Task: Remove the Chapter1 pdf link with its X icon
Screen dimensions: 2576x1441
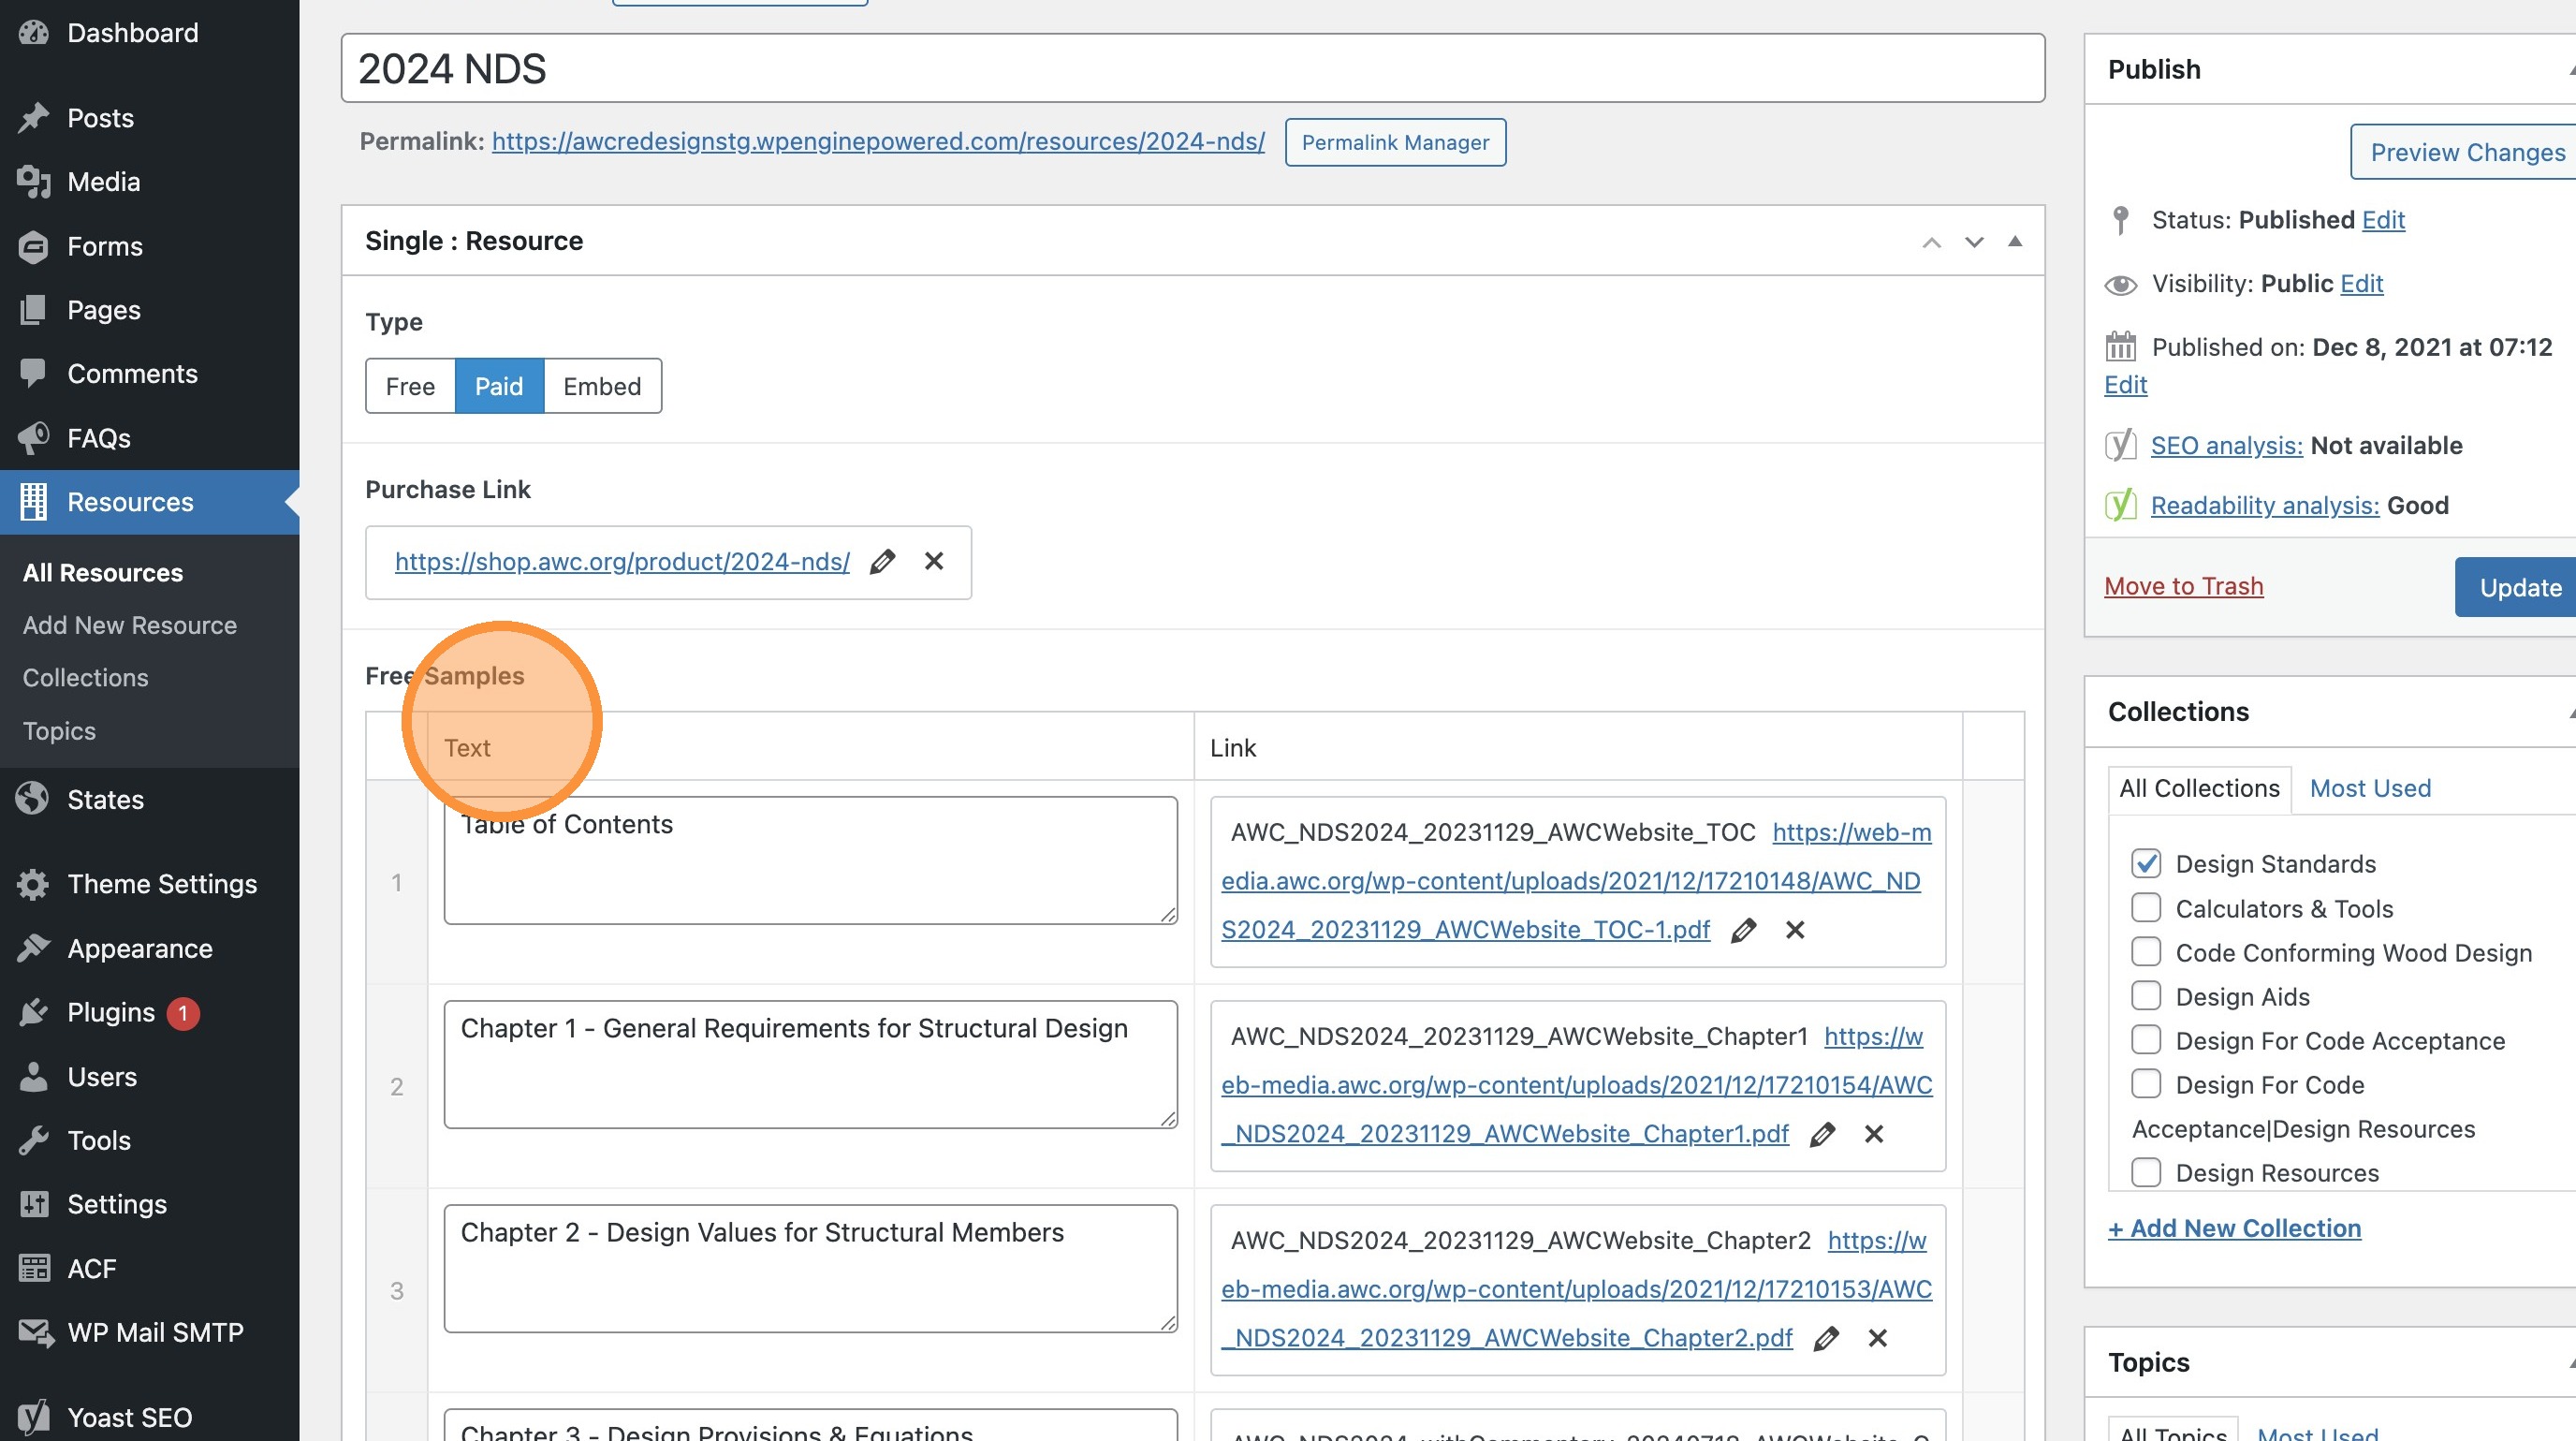Action: [x=1874, y=1134]
